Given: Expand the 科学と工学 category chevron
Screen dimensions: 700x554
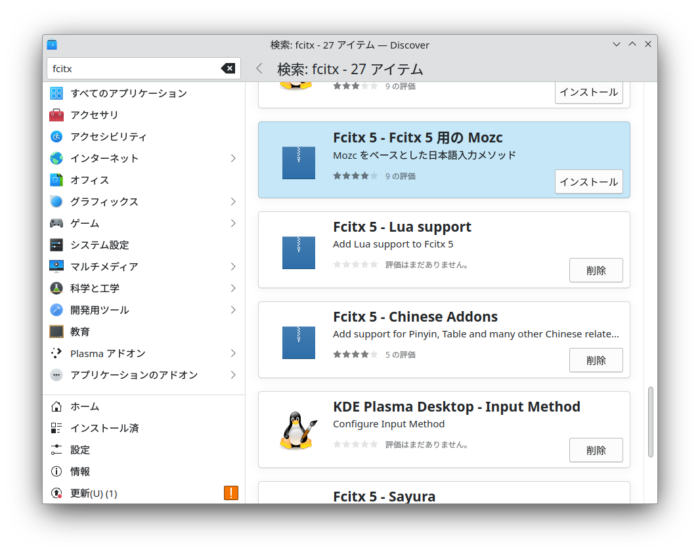Looking at the screenshot, I should click(x=233, y=288).
